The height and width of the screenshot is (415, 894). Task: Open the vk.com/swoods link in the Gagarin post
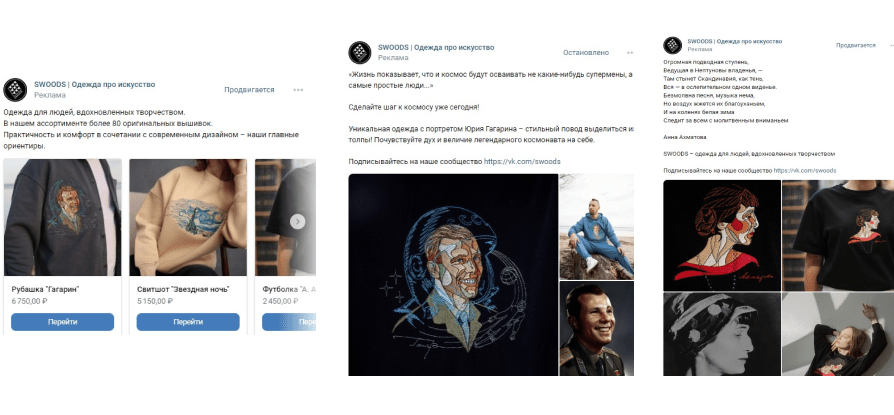click(x=522, y=161)
